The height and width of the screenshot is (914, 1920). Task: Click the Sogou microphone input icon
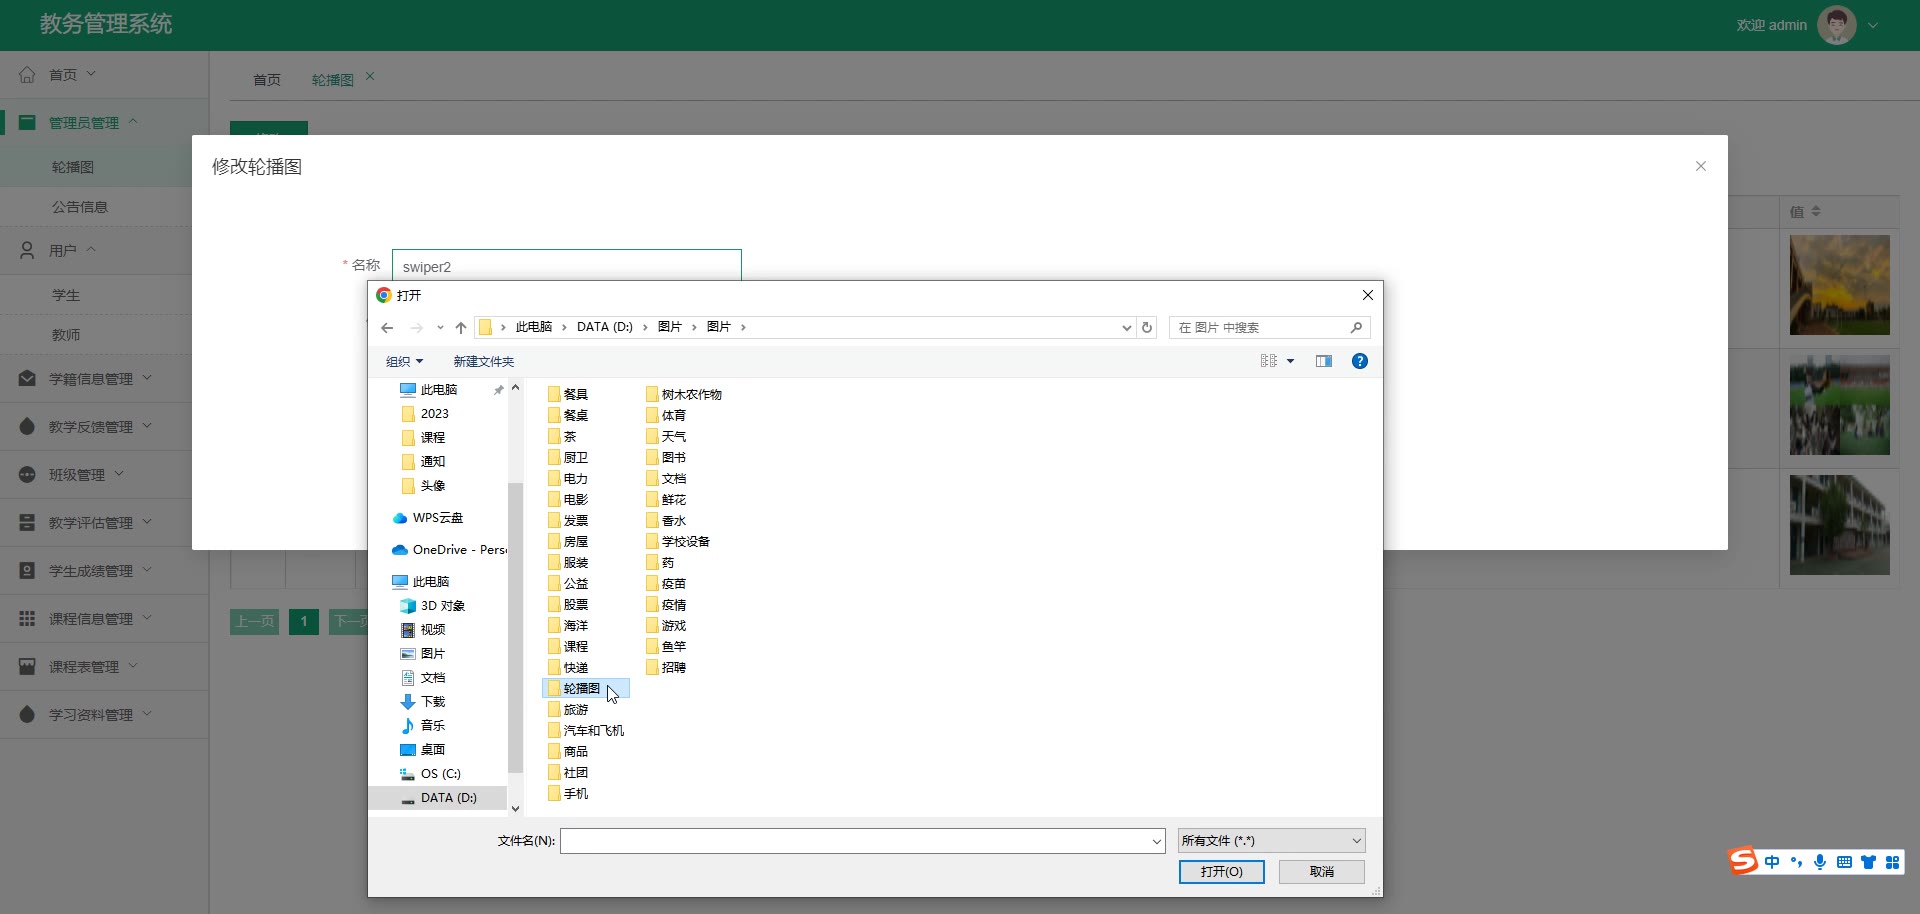1819,862
